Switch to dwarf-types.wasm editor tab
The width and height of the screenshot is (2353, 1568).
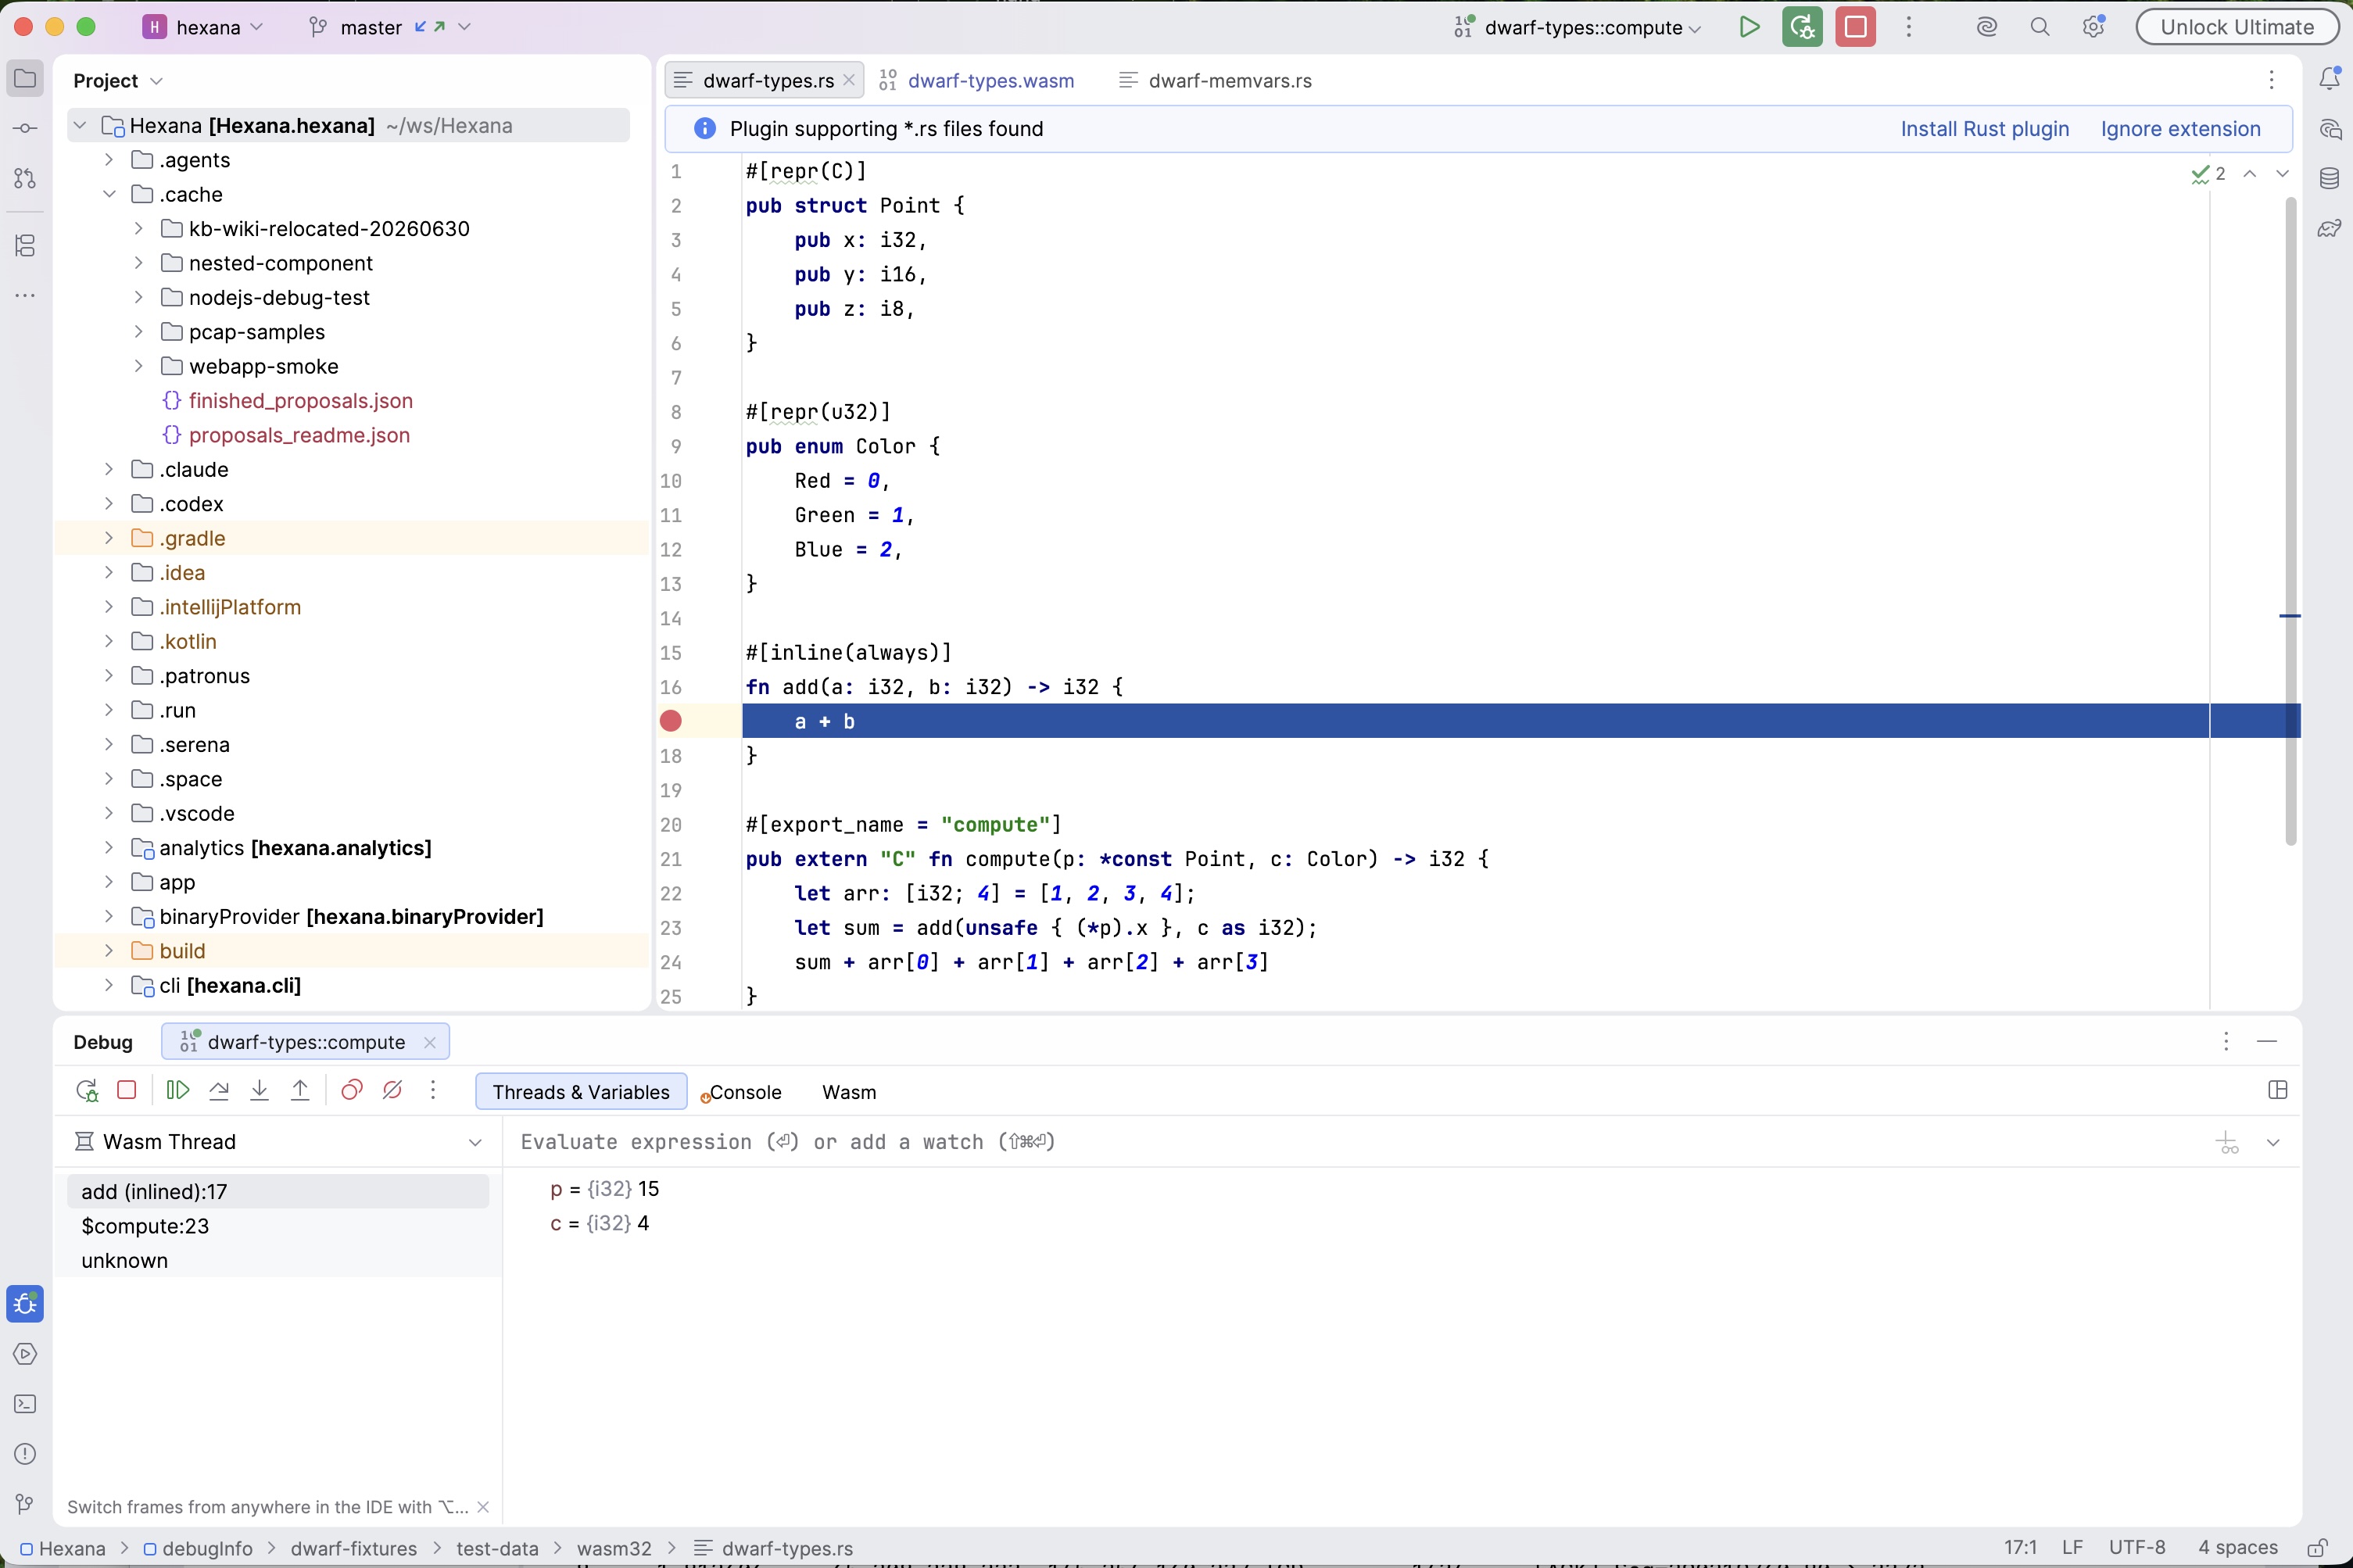pyautogui.click(x=977, y=80)
